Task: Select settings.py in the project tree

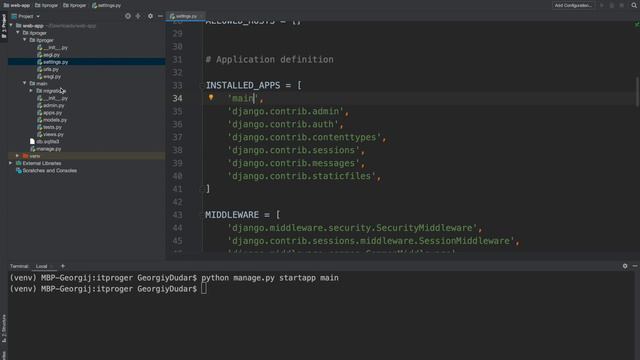Action: click(x=53, y=62)
